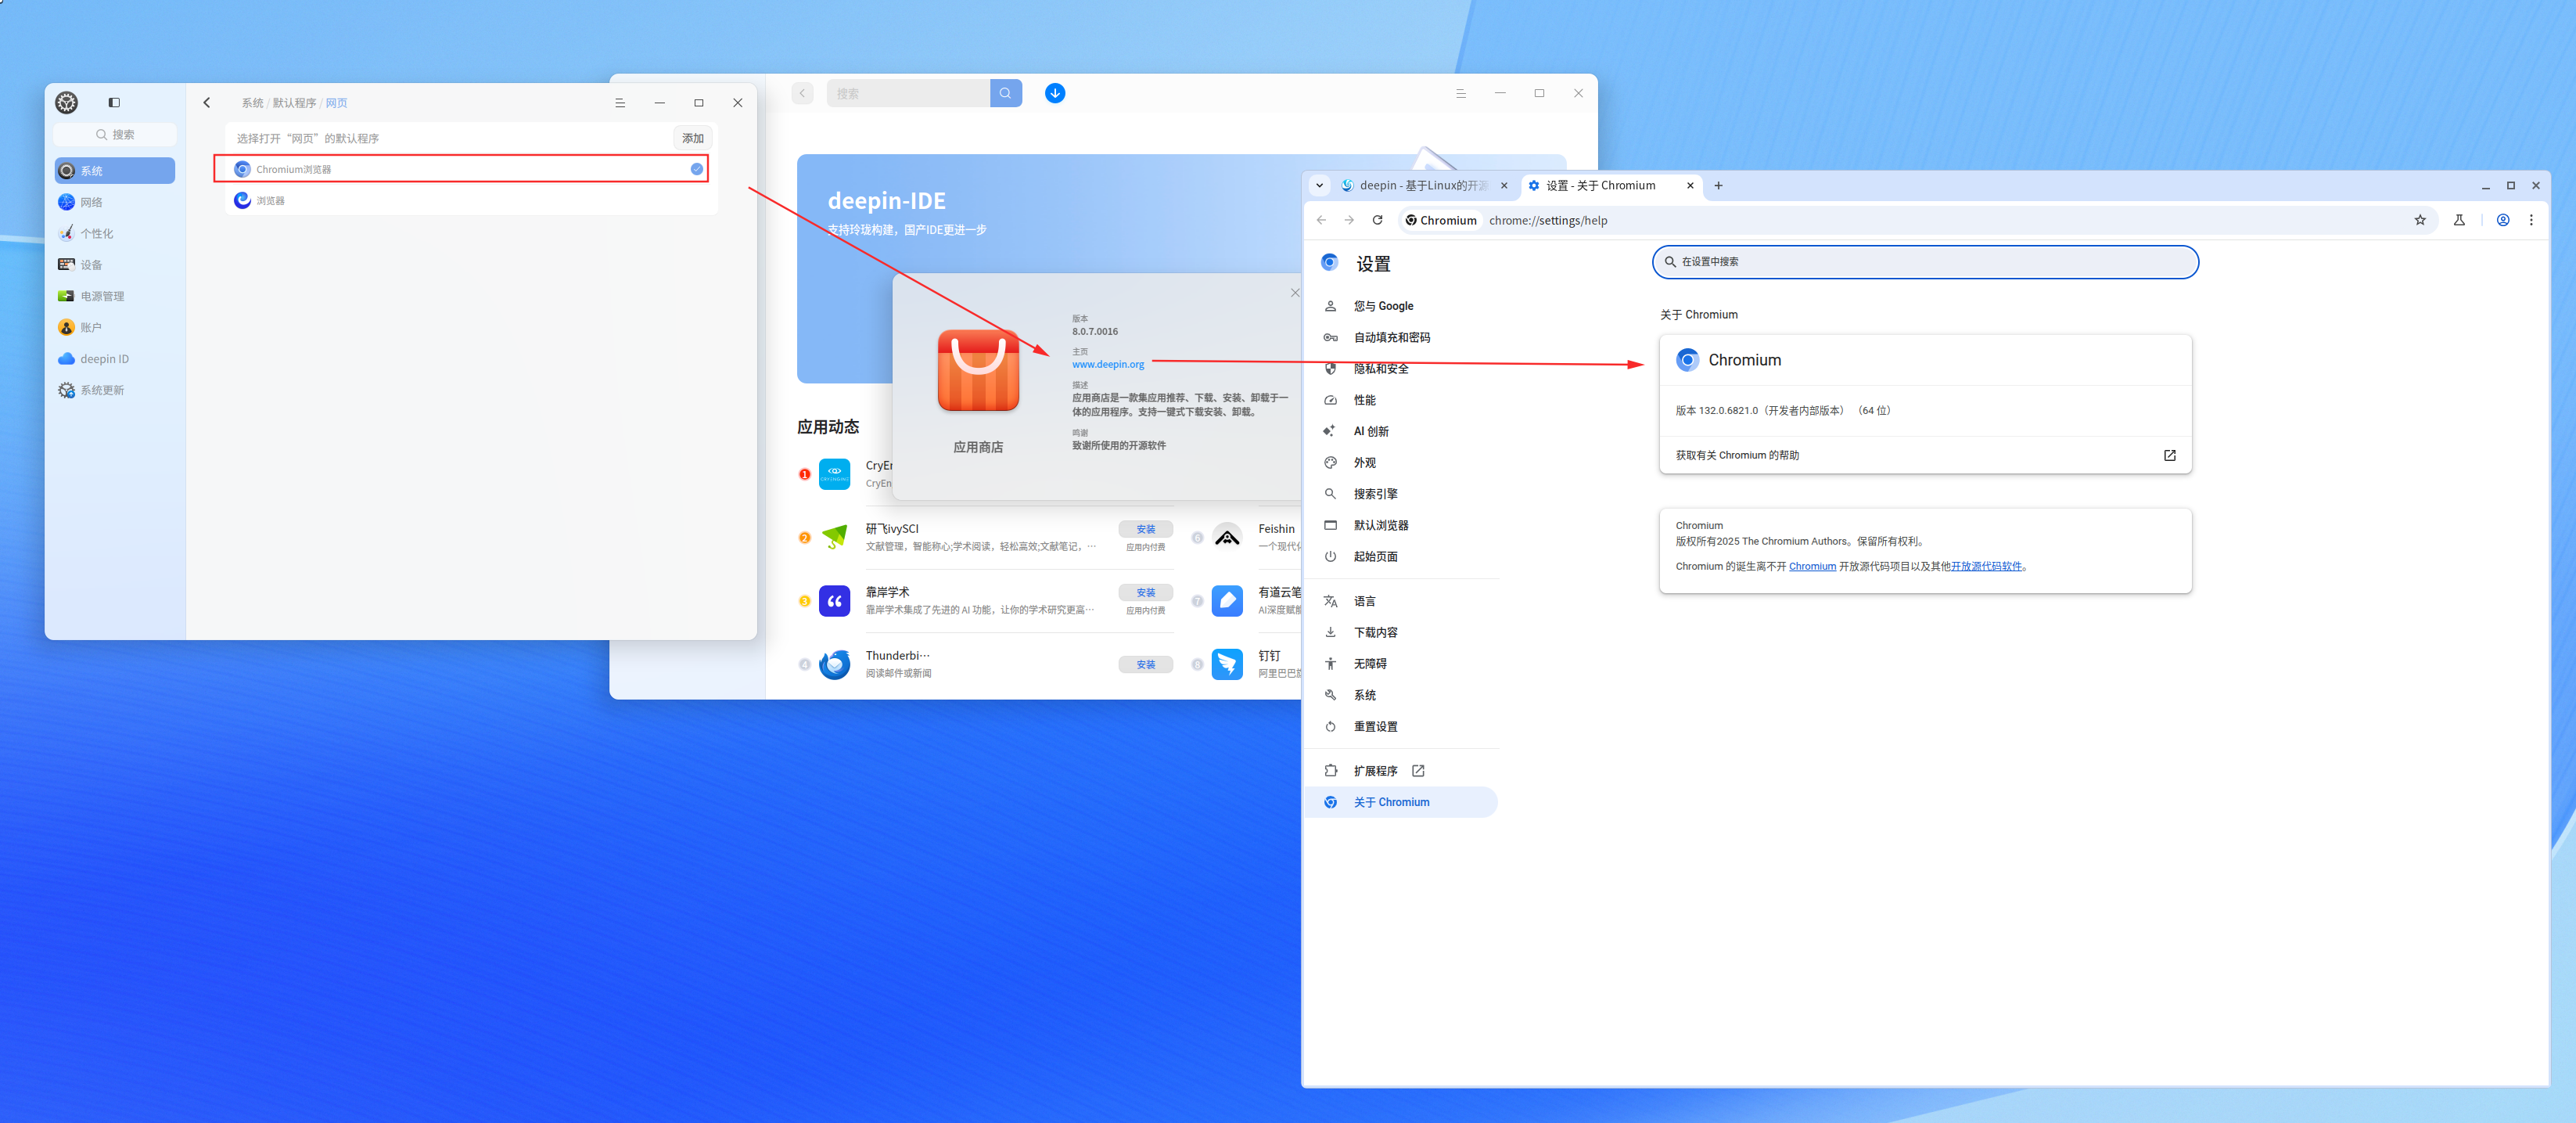
Task: Open 外观 settings section
Action: (1364, 462)
